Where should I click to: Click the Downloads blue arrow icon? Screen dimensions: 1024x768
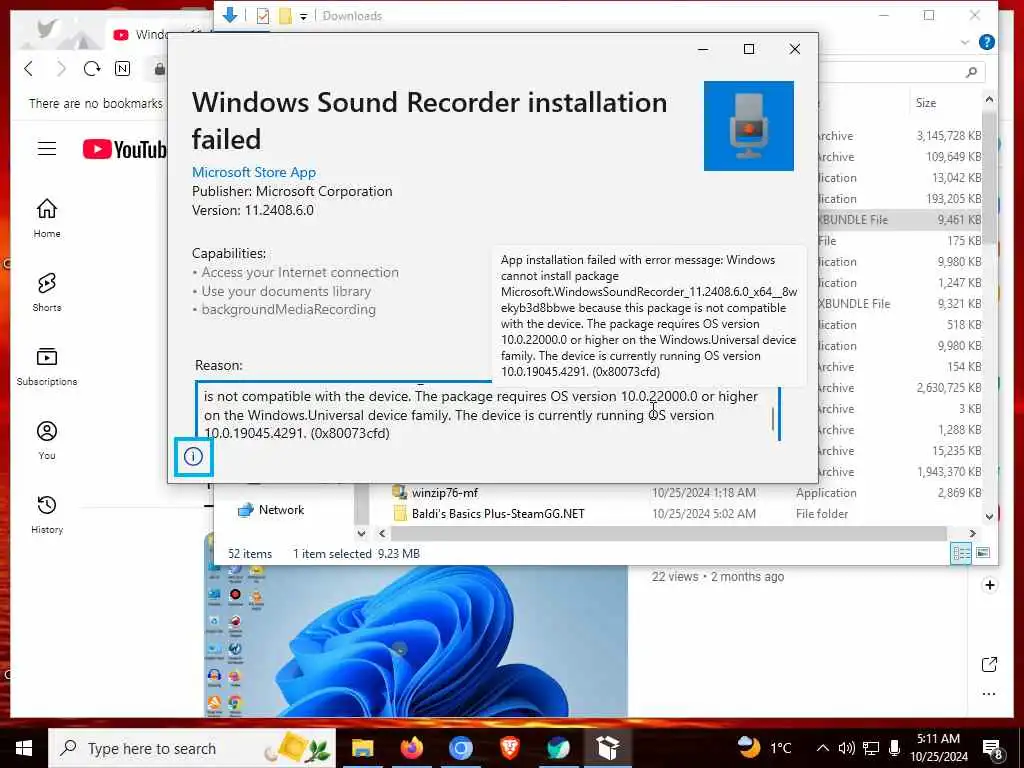(x=230, y=14)
